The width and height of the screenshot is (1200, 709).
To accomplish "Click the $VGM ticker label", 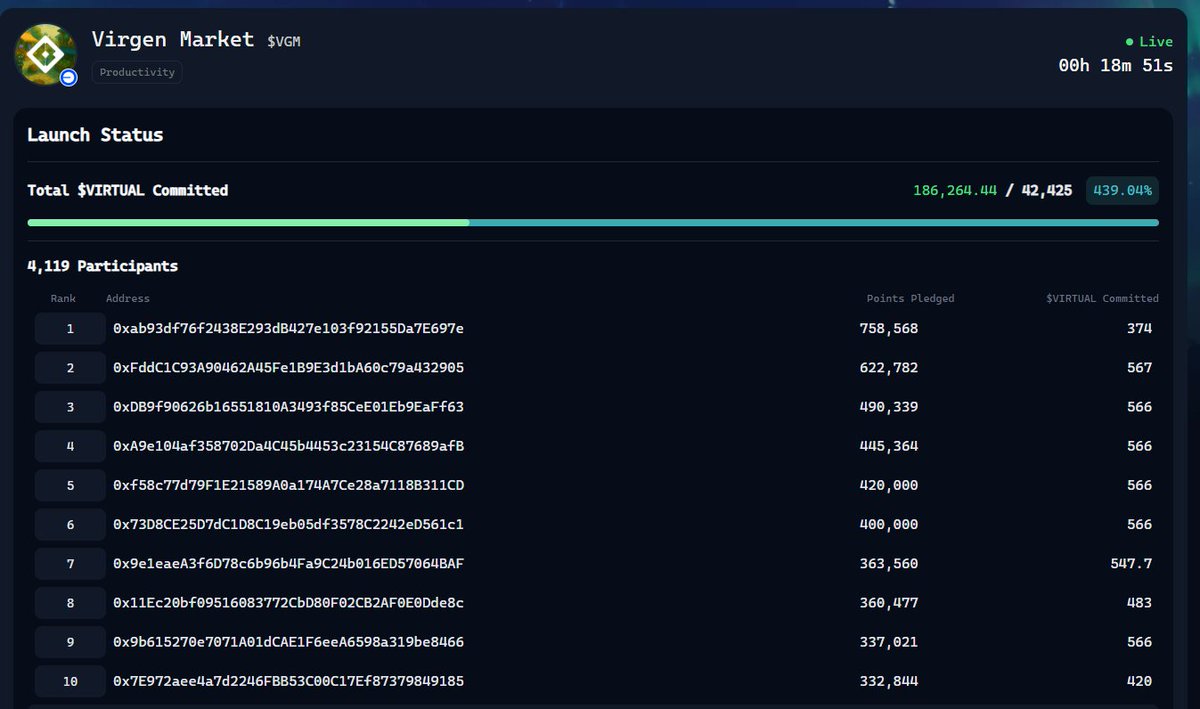I will [x=284, y=41].
